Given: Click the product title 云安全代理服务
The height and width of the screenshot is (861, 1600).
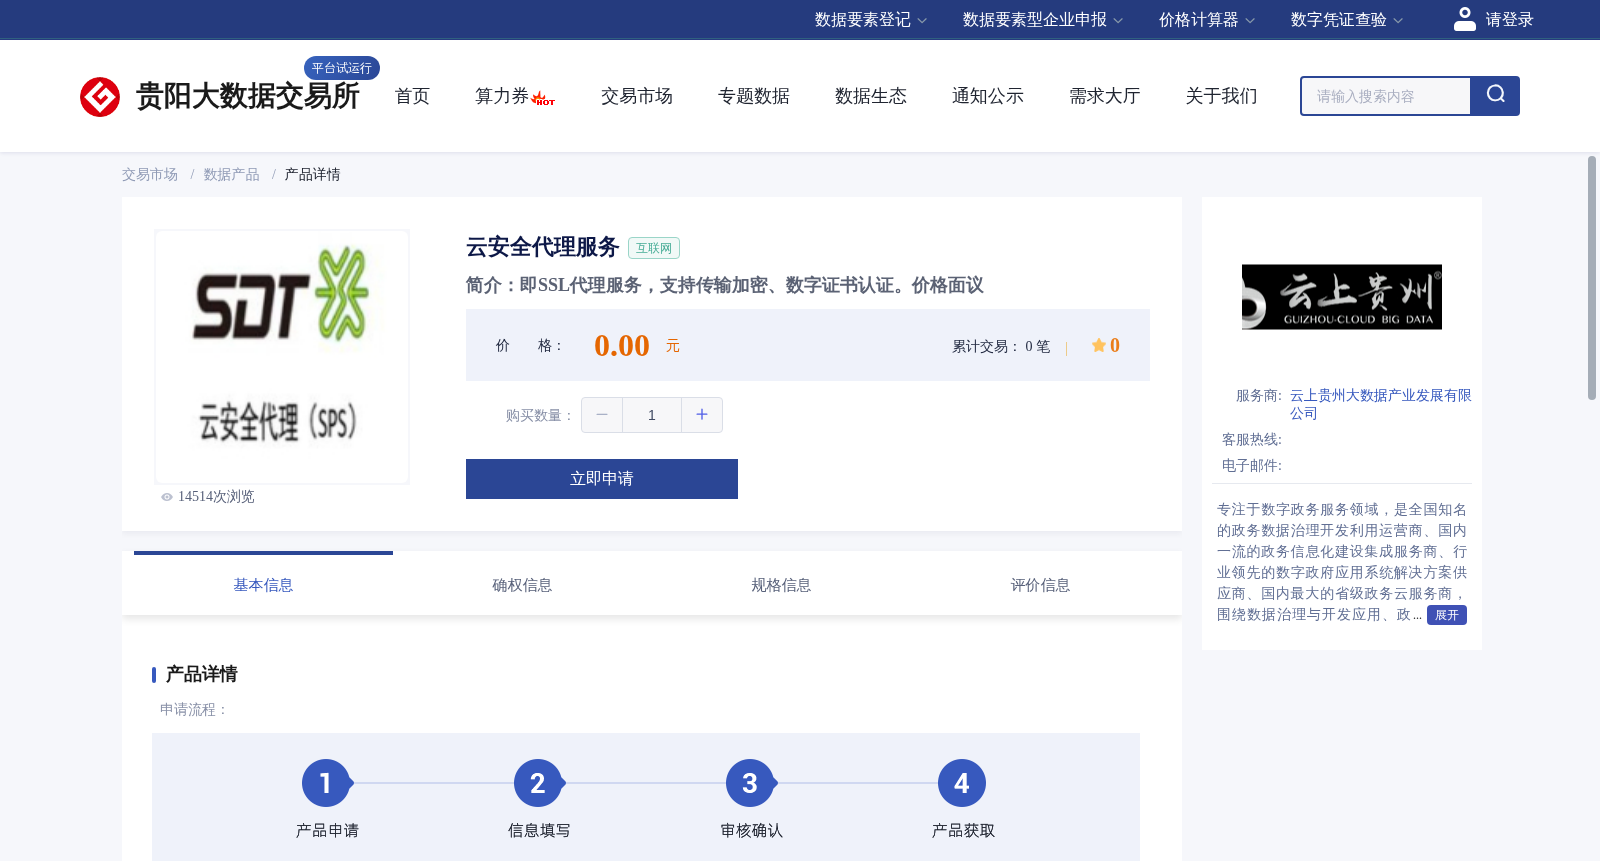Looking at the screenshot, I should (x=543, y=247).
